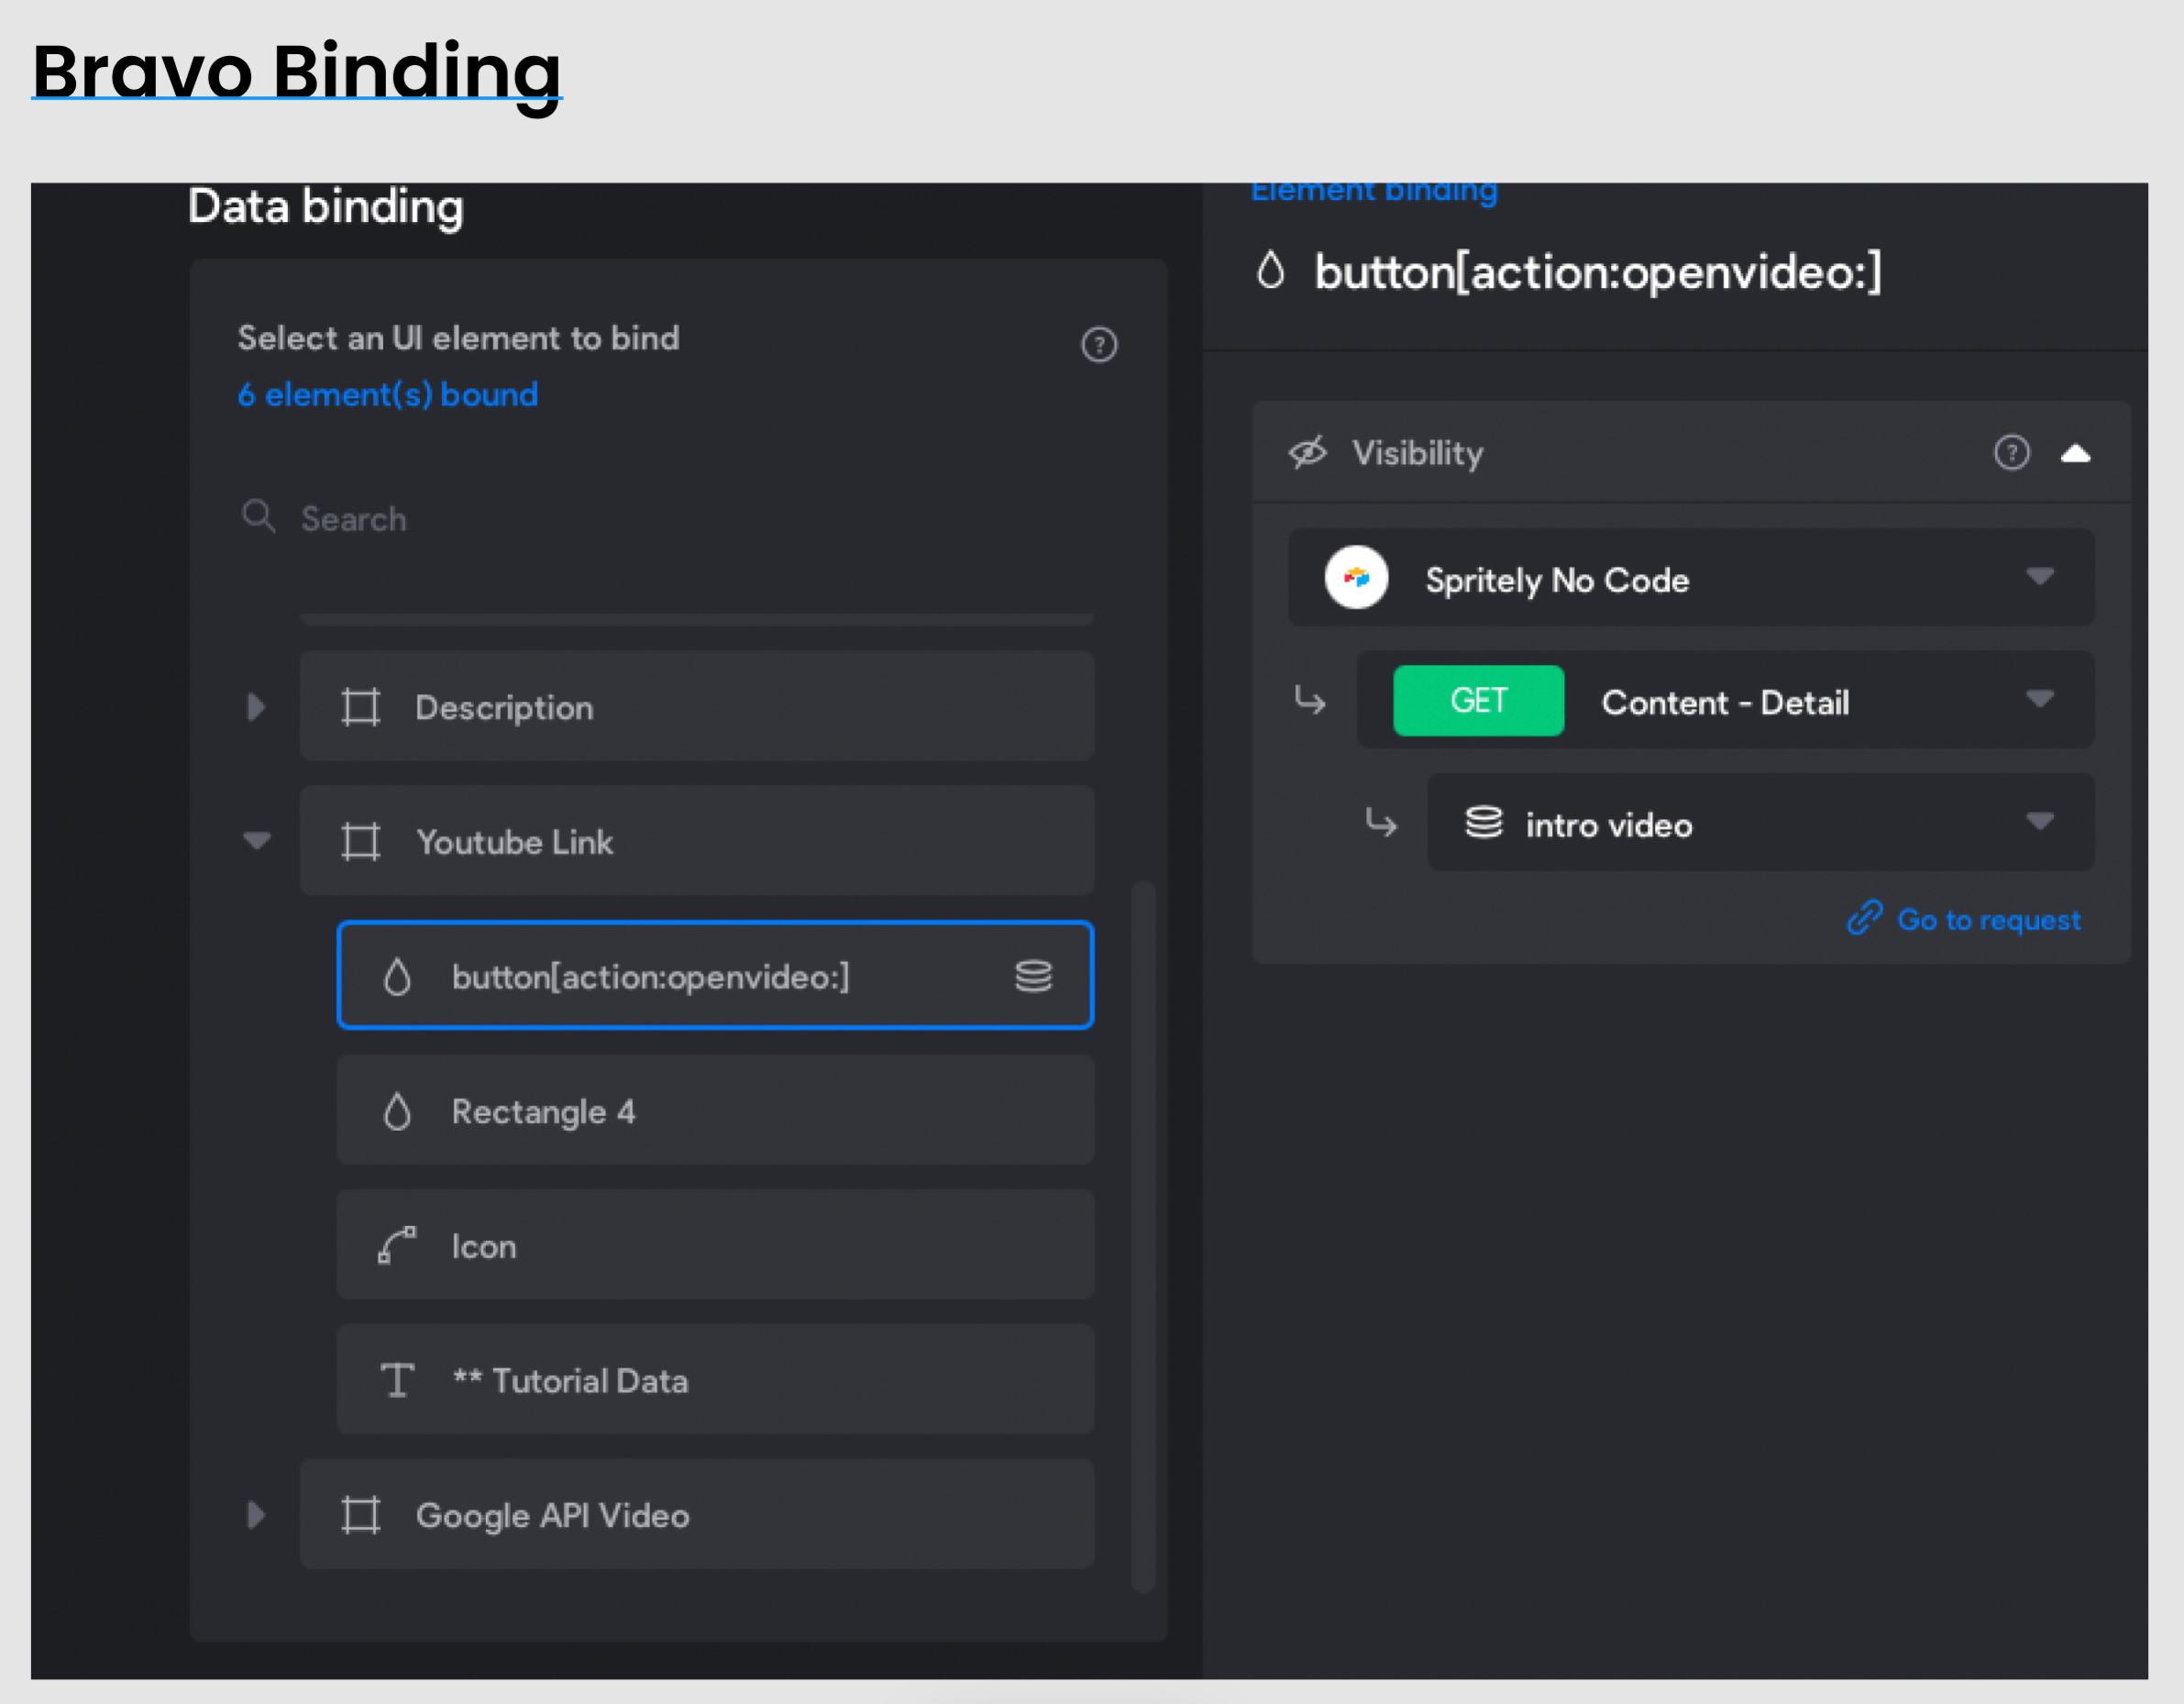Open the 6 element(s) bound link
This screenshot has height=1704, width=2184.
(x=388, y=395)
